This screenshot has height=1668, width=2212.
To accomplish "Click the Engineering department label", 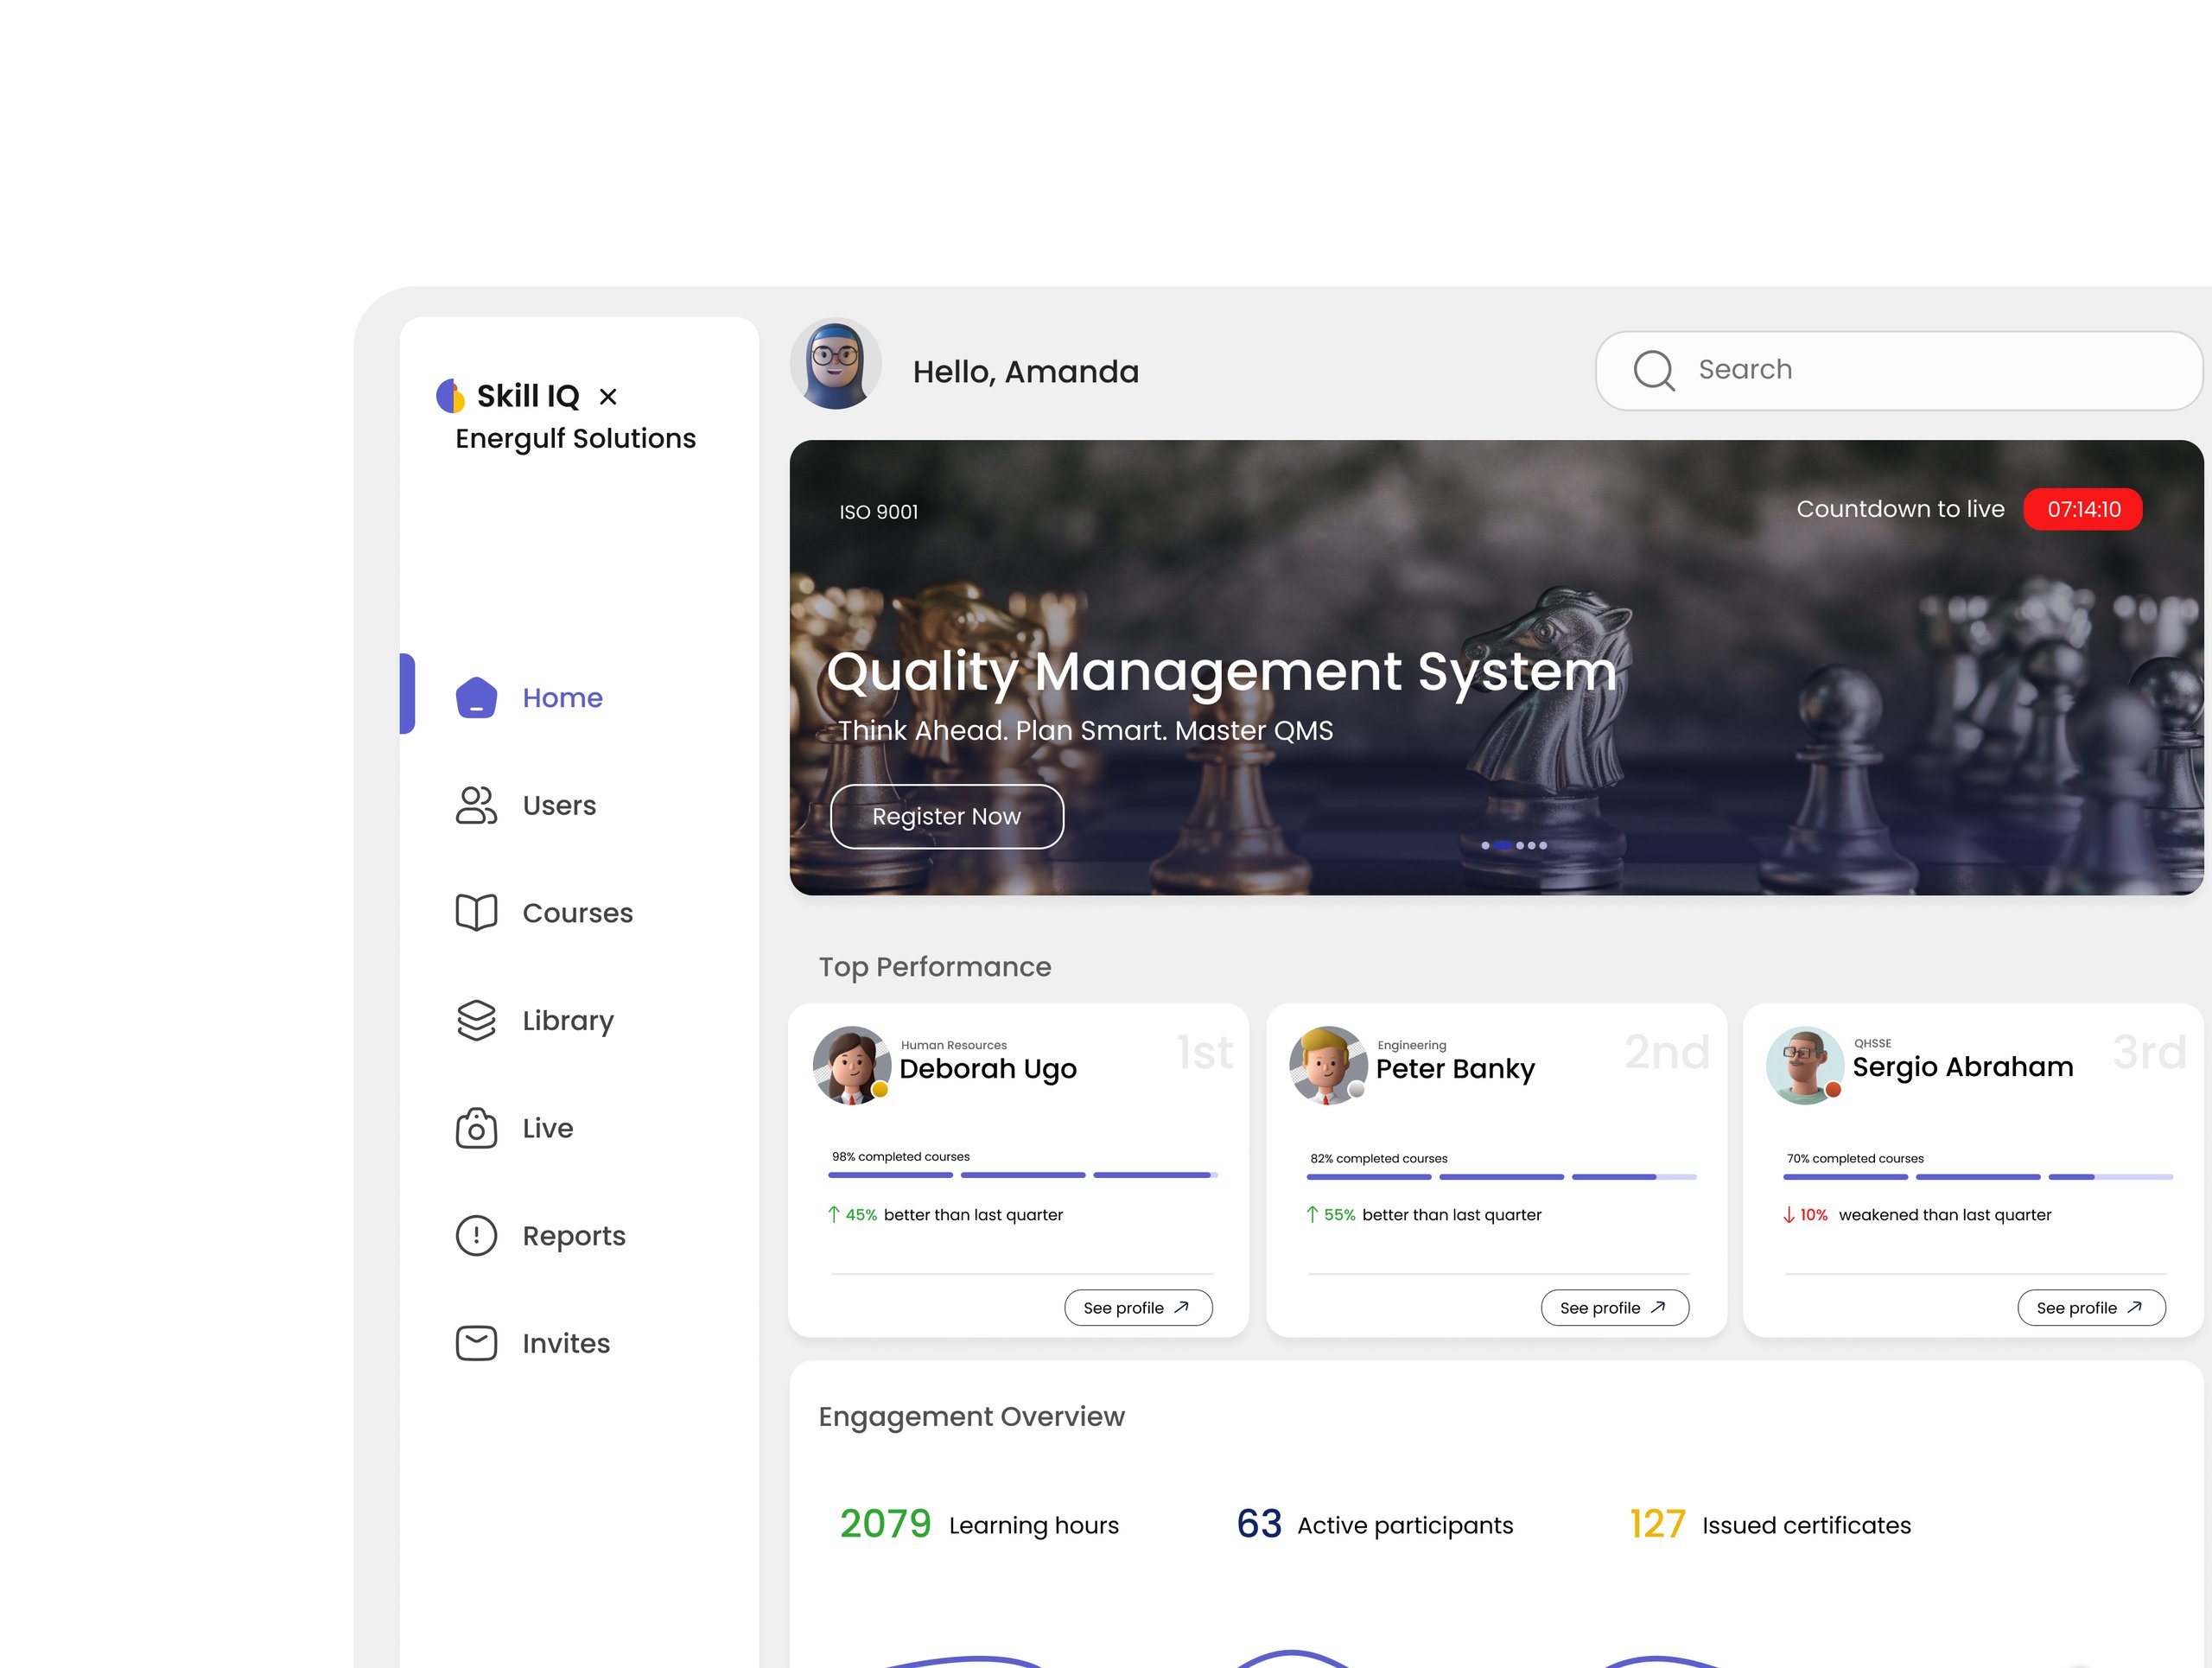I will [x=1412, y=1045].
